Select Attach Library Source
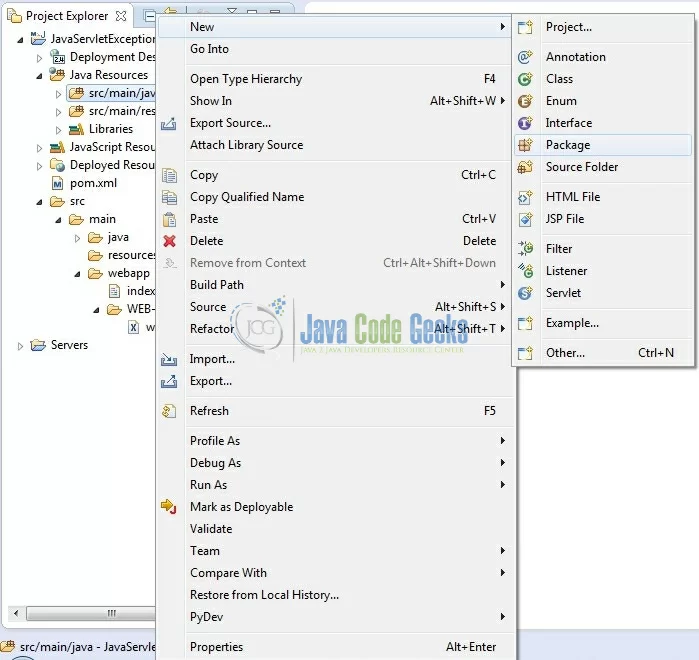 click(334, 145)
